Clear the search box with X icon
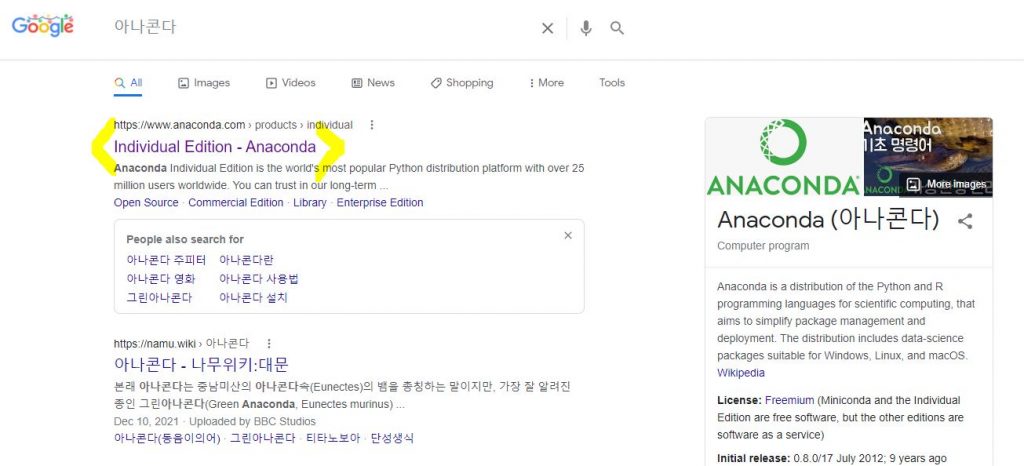Viewport: 1024px width, 466px height. tap(547, 28)
